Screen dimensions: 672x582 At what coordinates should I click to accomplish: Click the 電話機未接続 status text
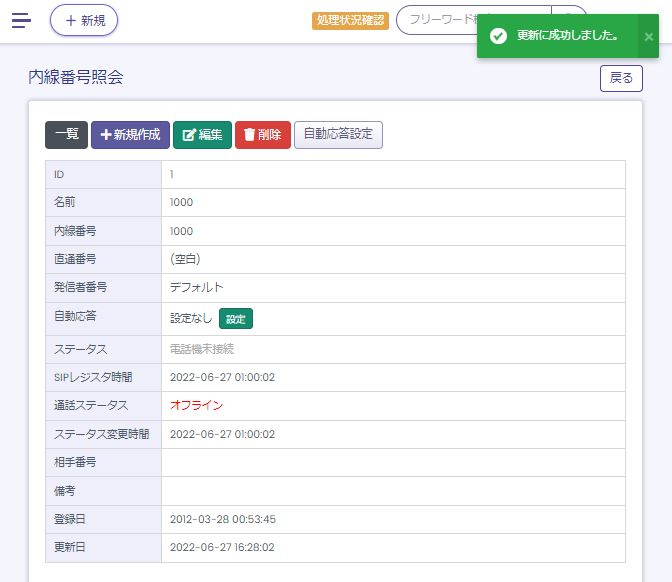[x=202, y=349]
